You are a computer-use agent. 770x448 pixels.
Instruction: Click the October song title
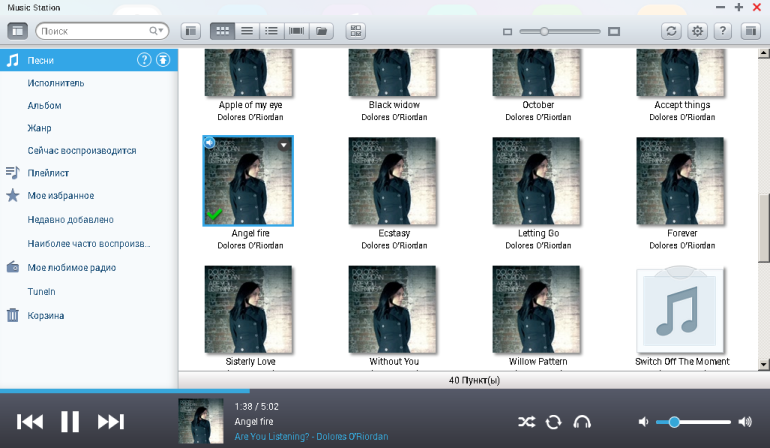[x=538, y=105]
